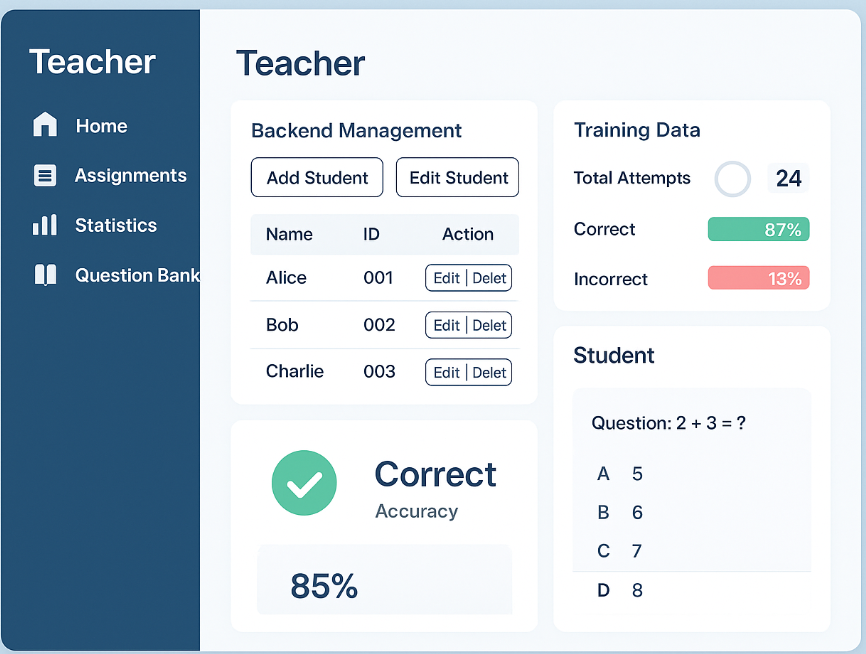Viewport: 866px width, 654px height.
Task: Click the Home house icon
Action: coord(45,125)
